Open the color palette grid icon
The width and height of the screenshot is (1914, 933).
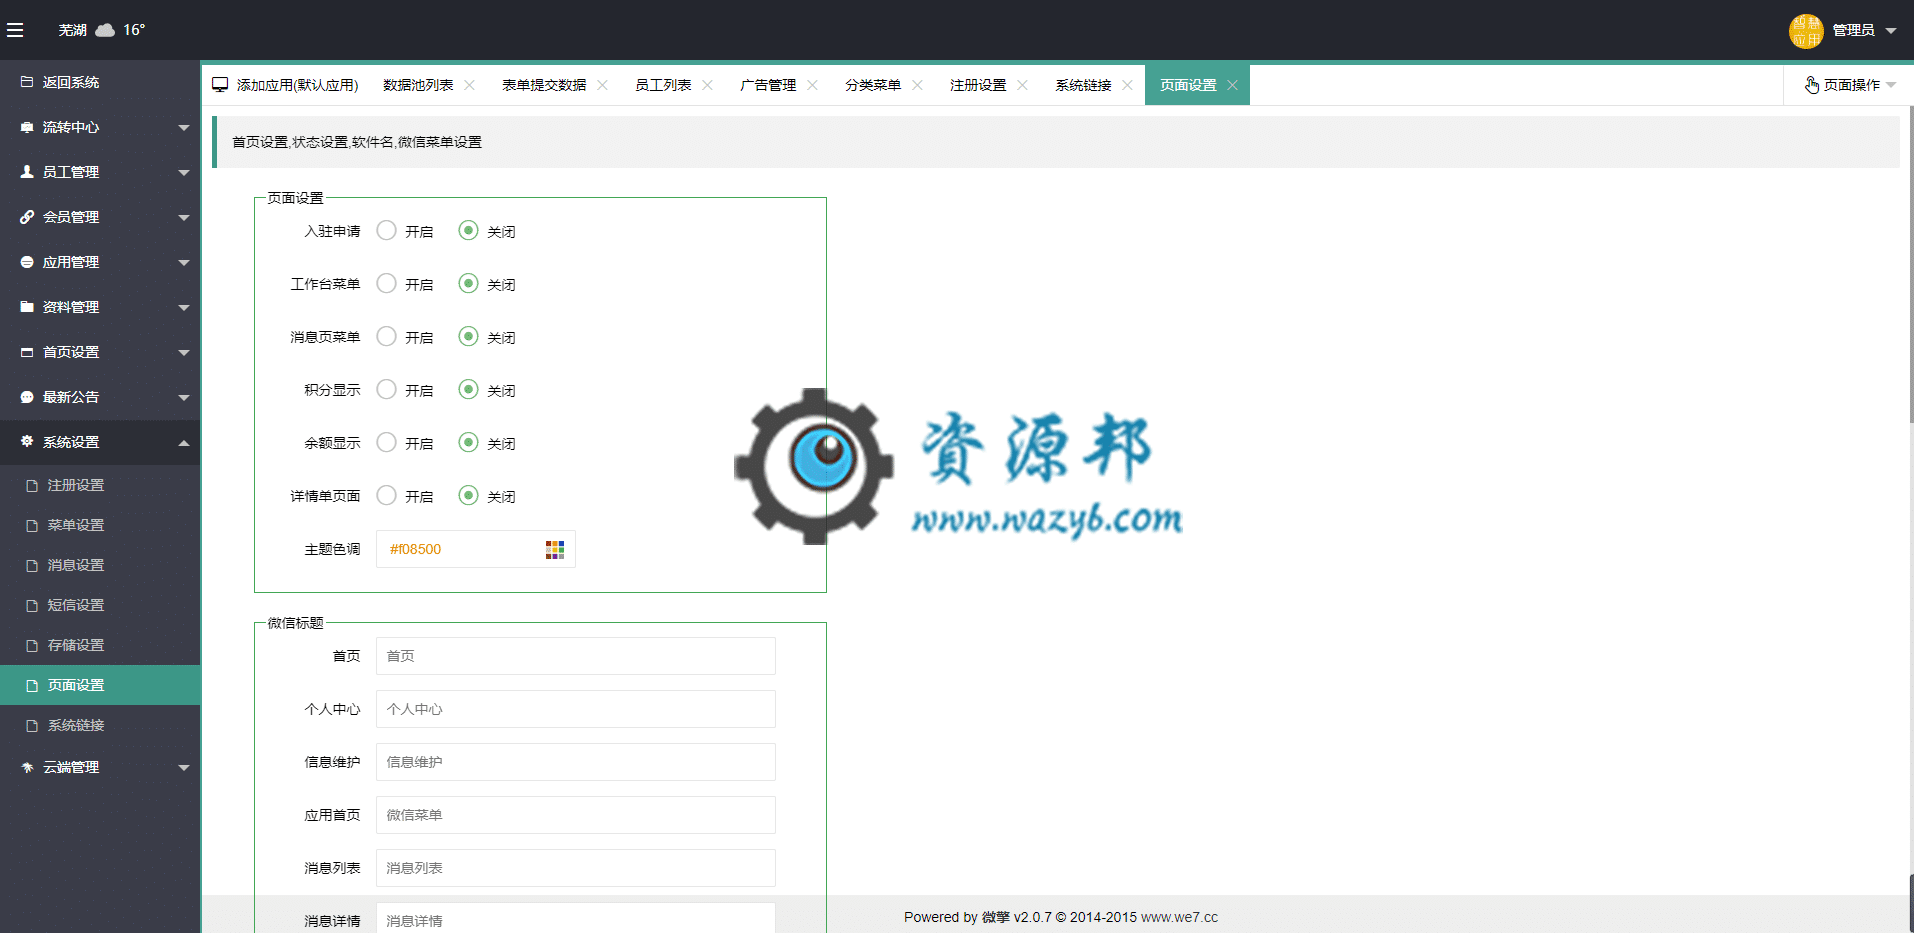555,549
